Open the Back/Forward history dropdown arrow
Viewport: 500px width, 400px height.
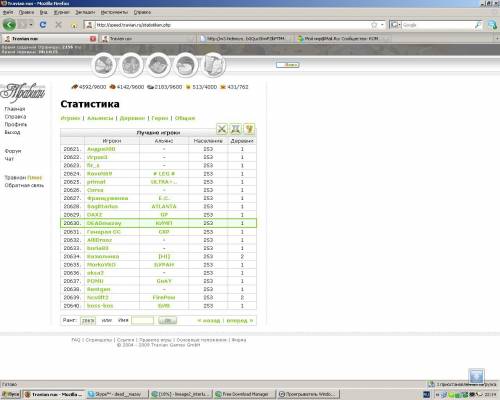point(31,25)
